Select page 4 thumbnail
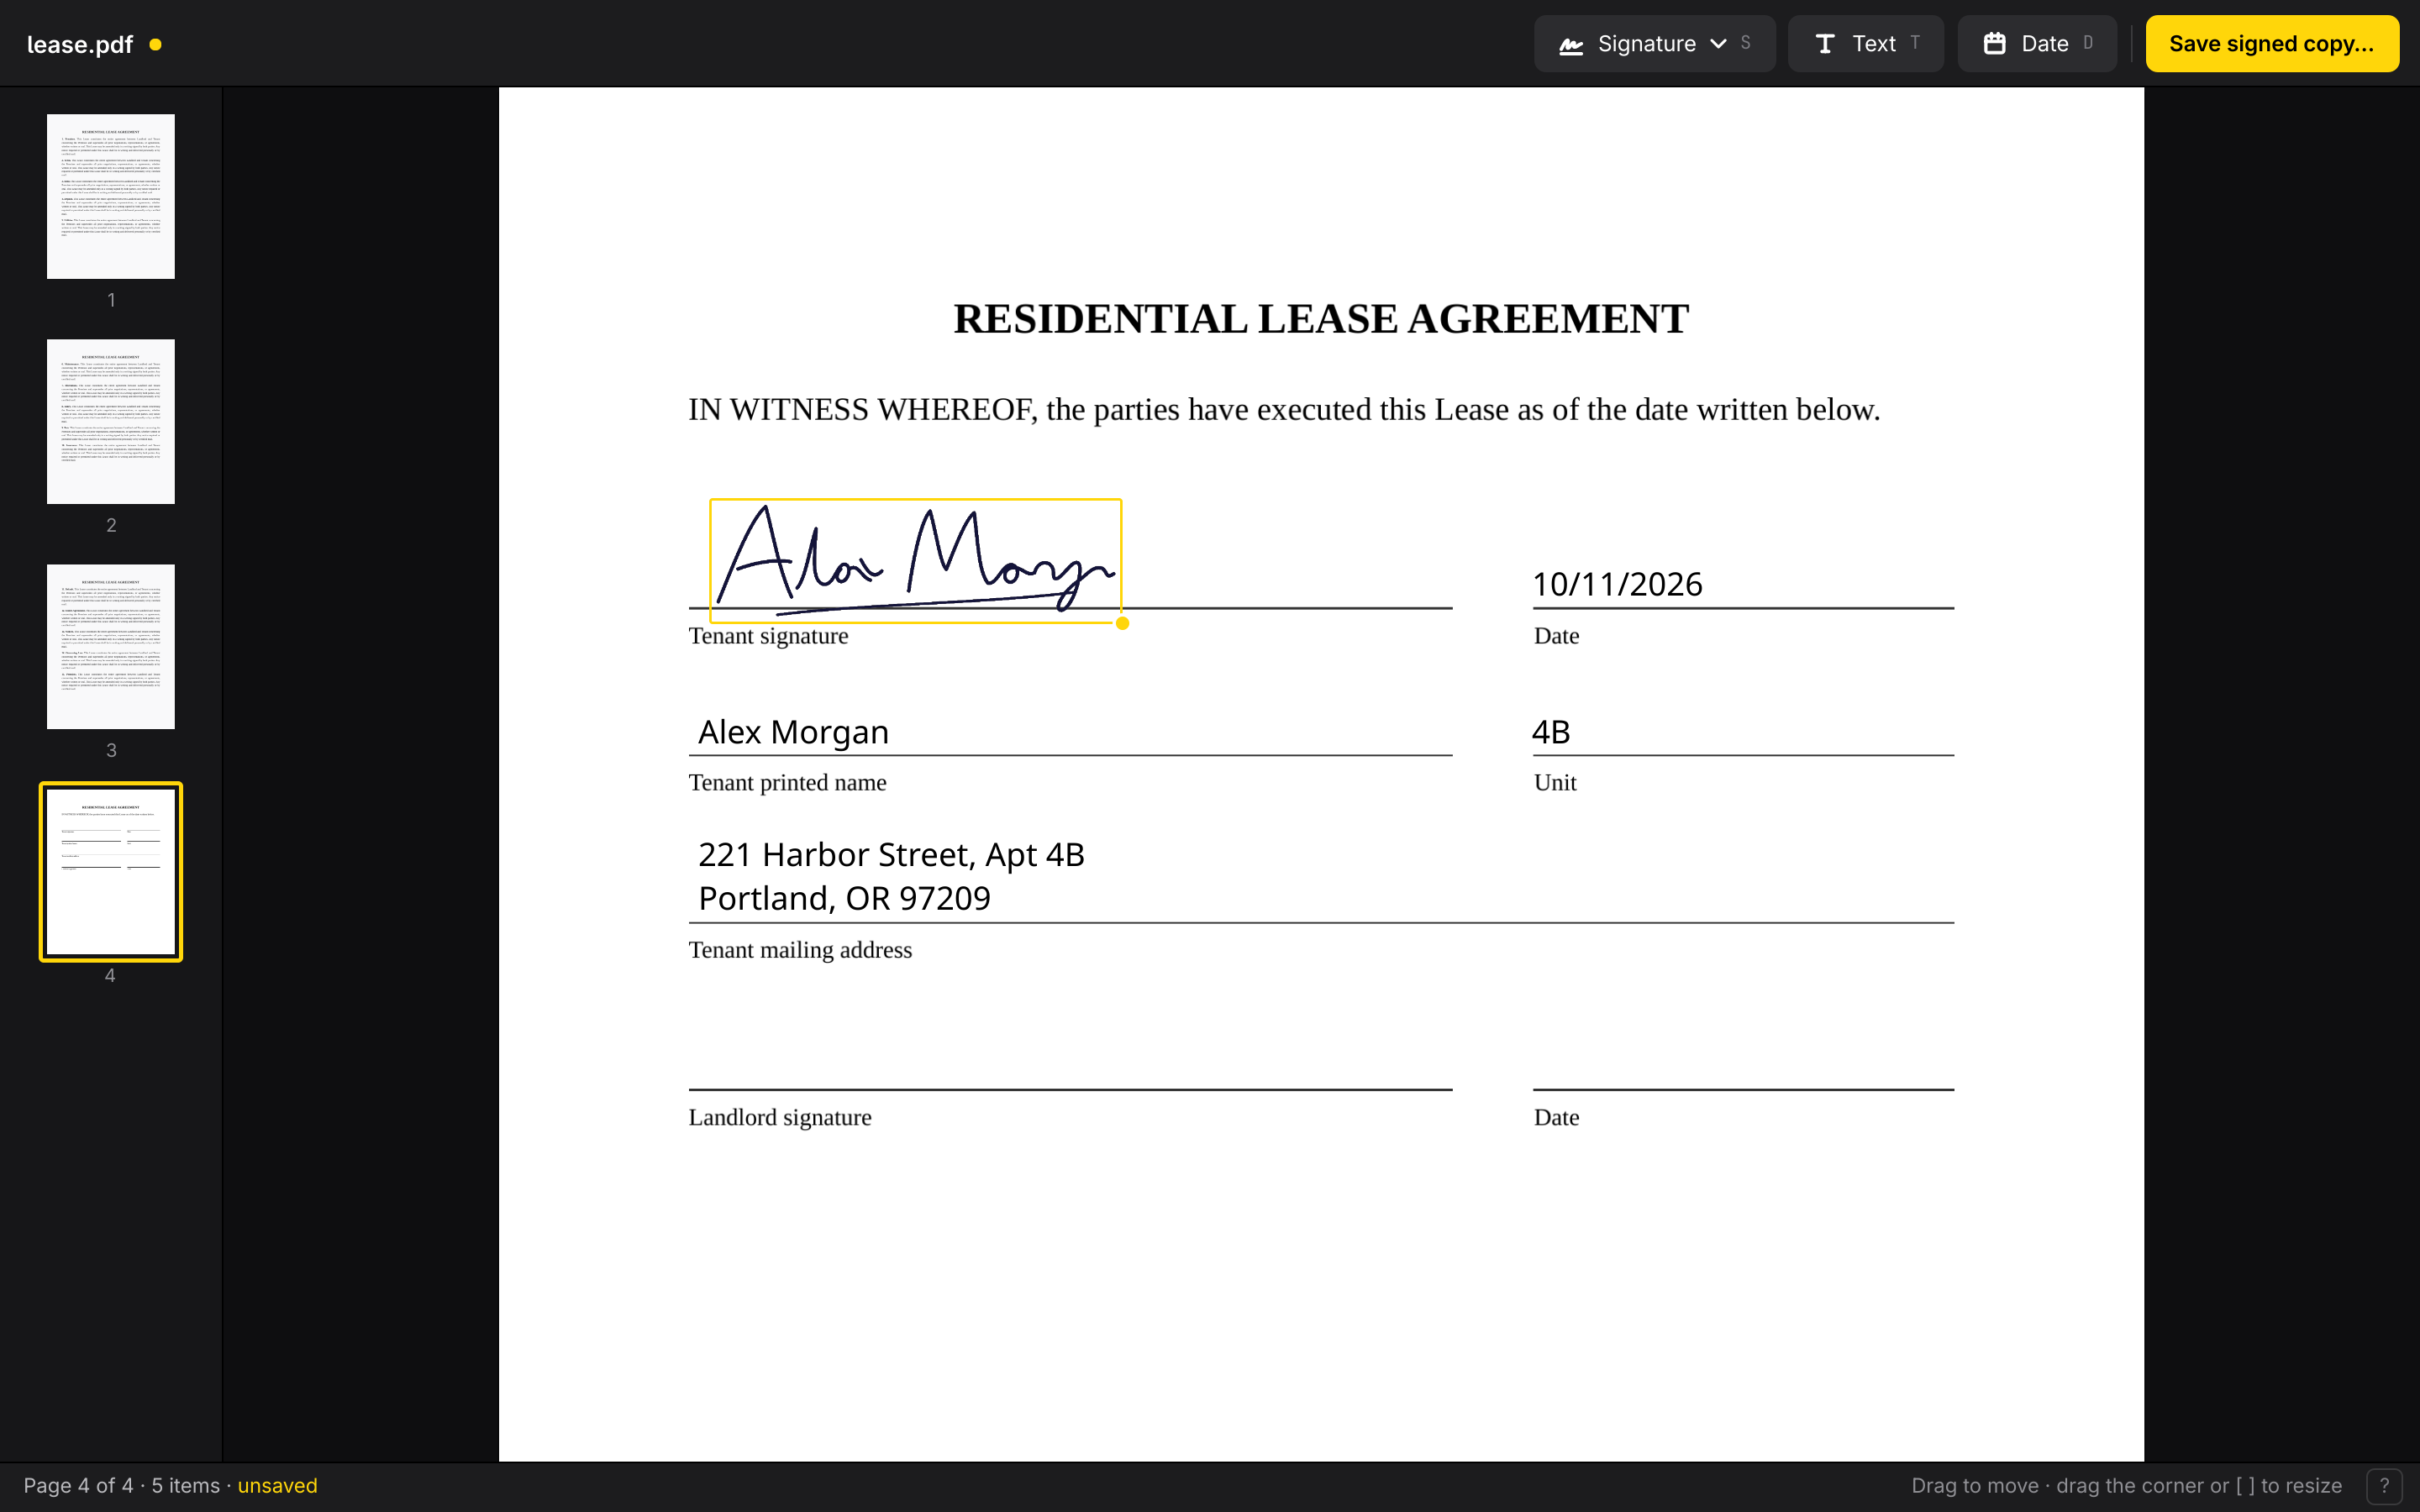The width and height of the screenshot is (2420, 1512). (x=111, y=871)
